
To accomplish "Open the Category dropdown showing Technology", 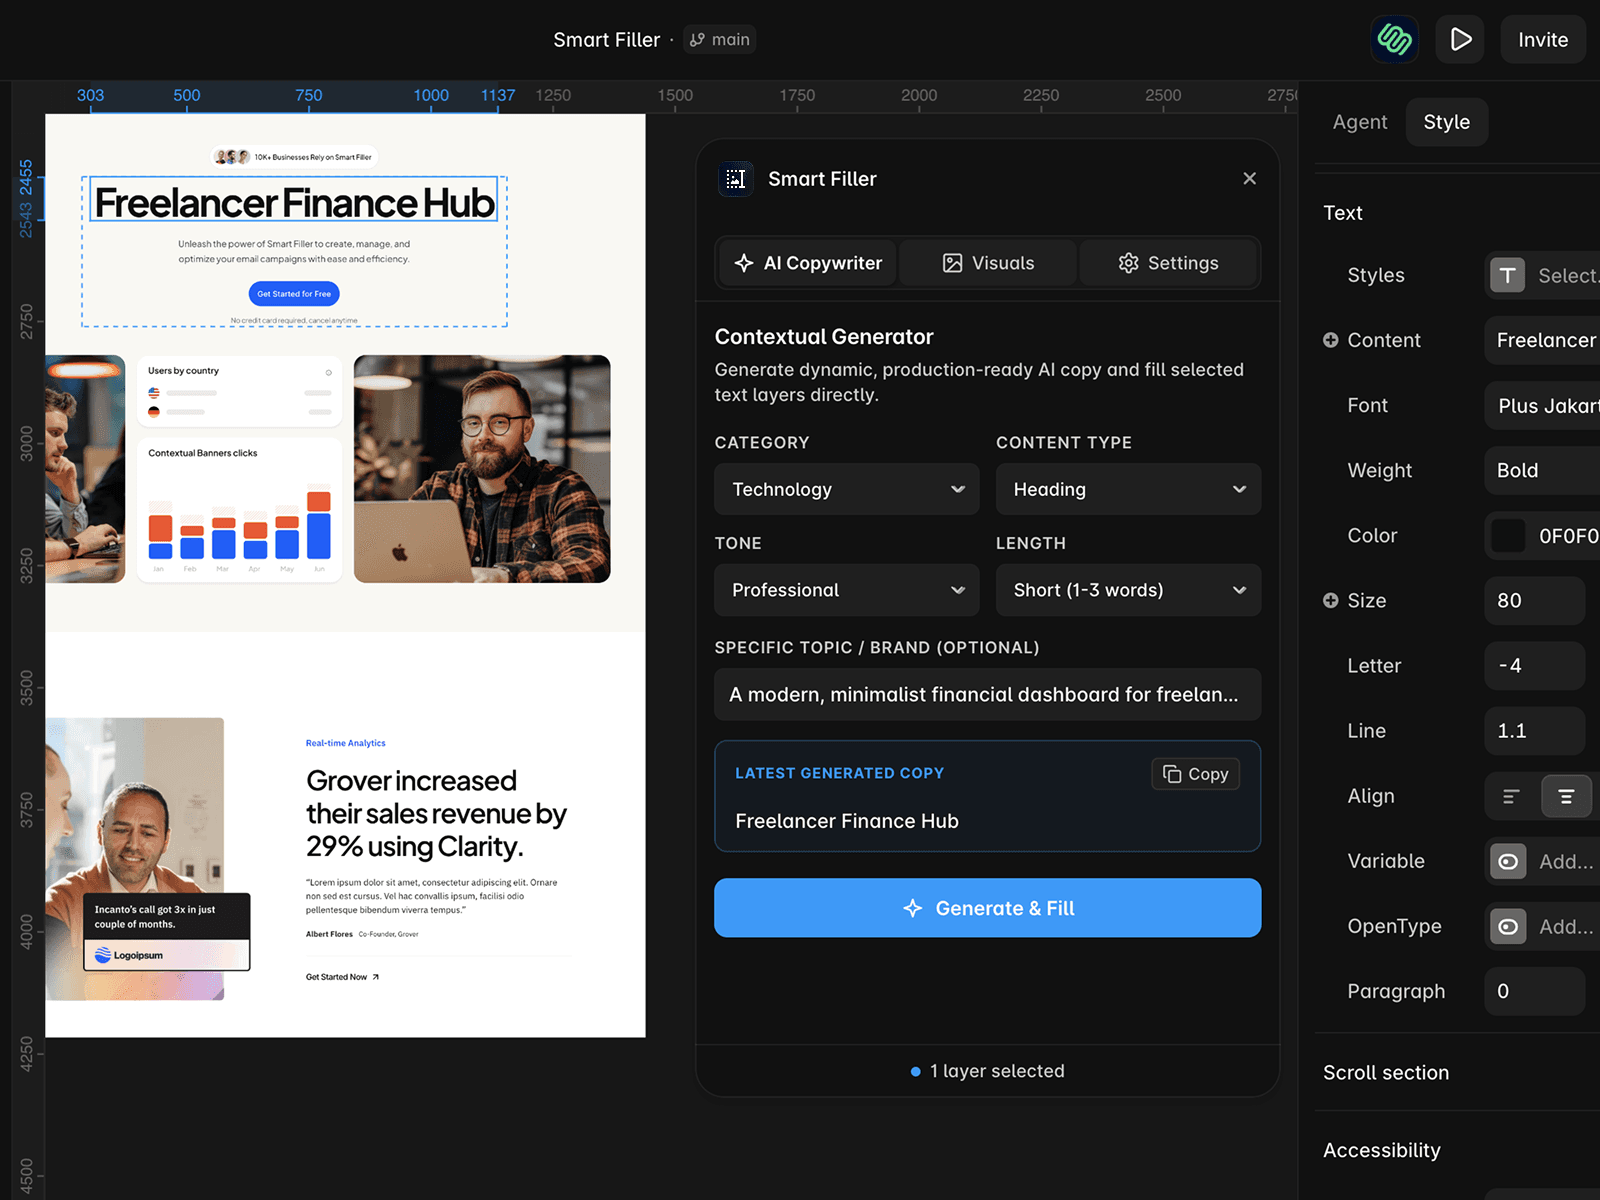I will (847, 489).
